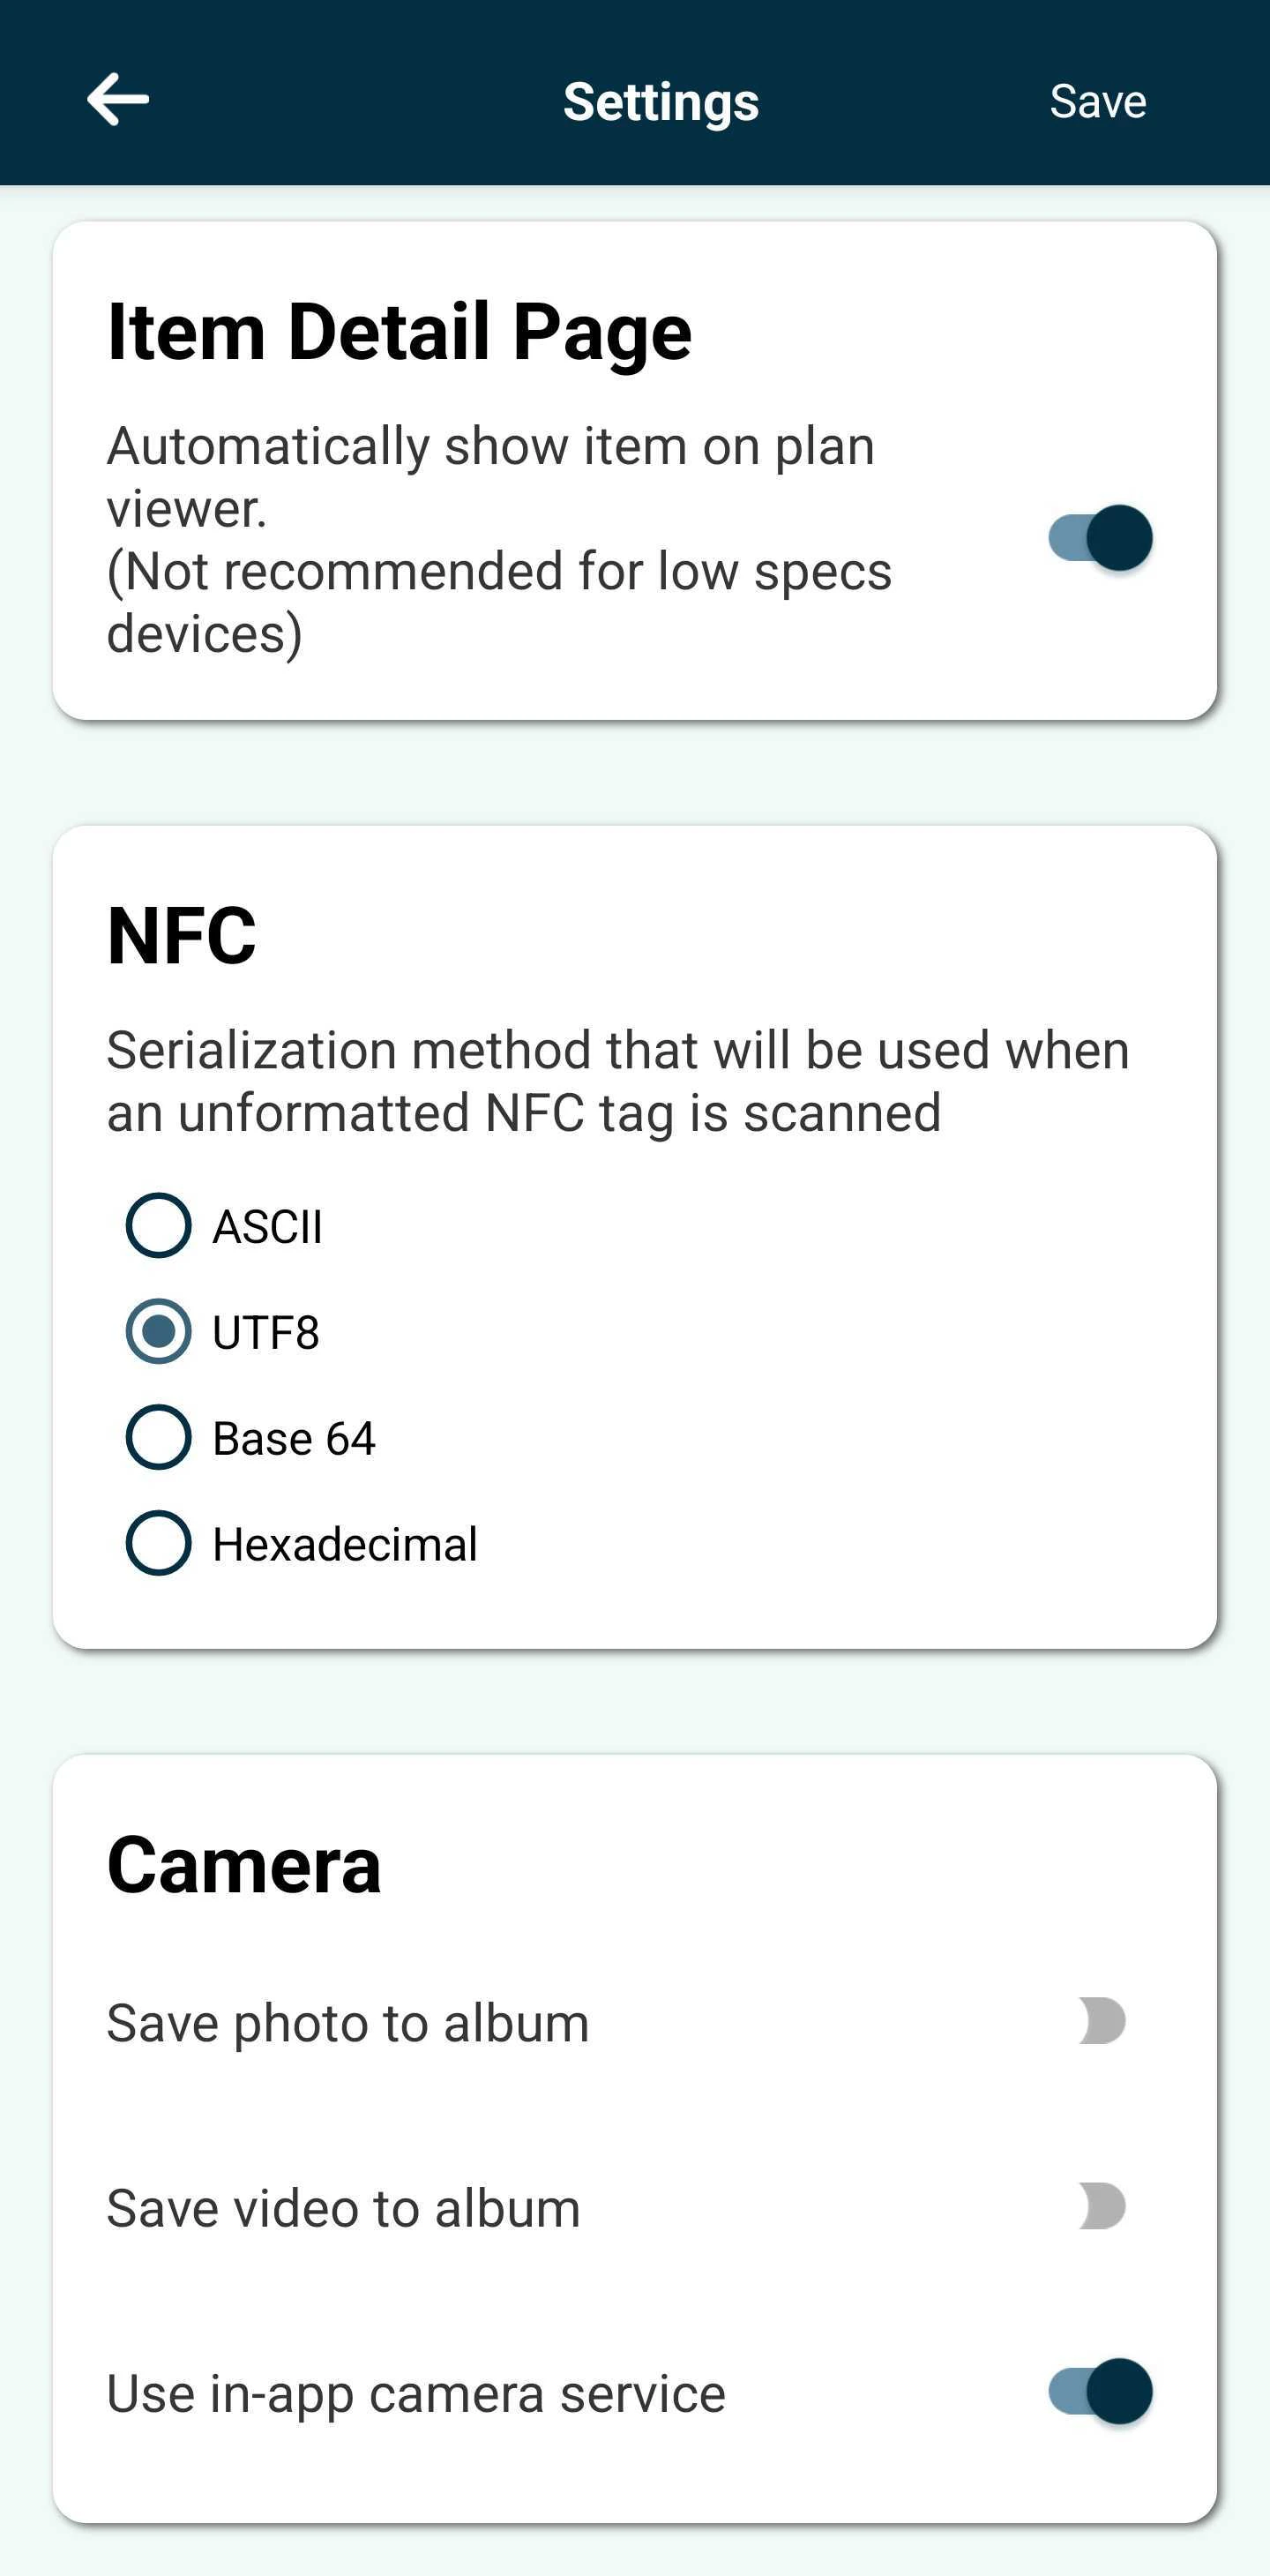Screen dimensions: 1270x2576
Task: Tap the NFC section heading
Action: (x=180, y=934)
